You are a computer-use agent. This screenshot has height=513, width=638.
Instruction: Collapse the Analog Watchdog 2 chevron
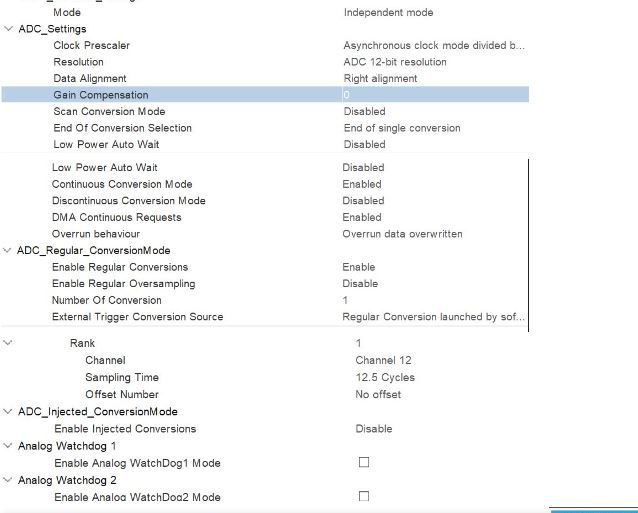7,480
